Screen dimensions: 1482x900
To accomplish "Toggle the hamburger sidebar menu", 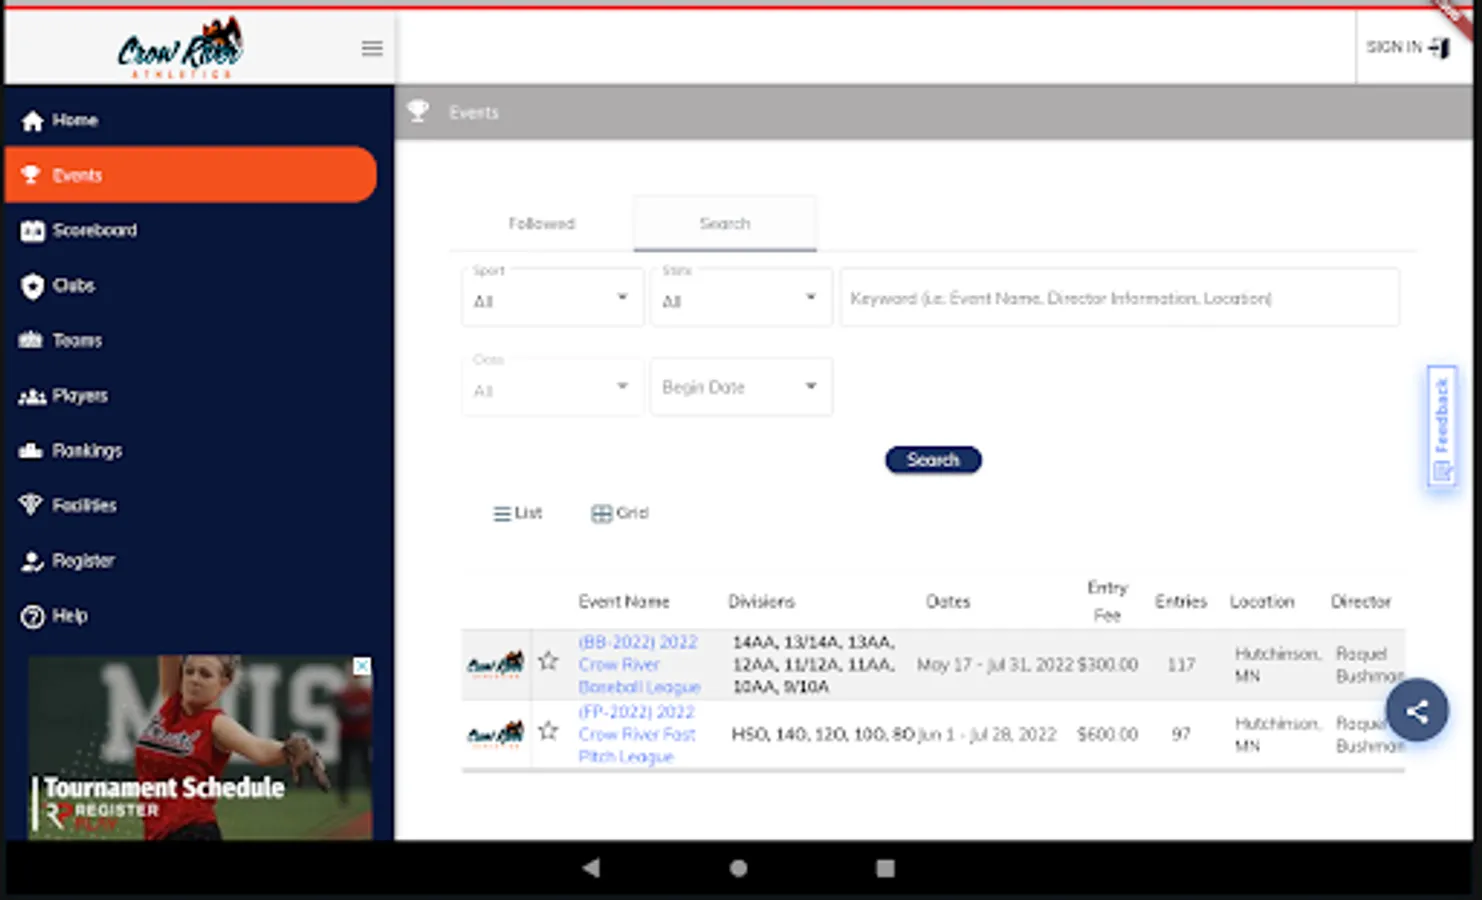I will 372,48.
